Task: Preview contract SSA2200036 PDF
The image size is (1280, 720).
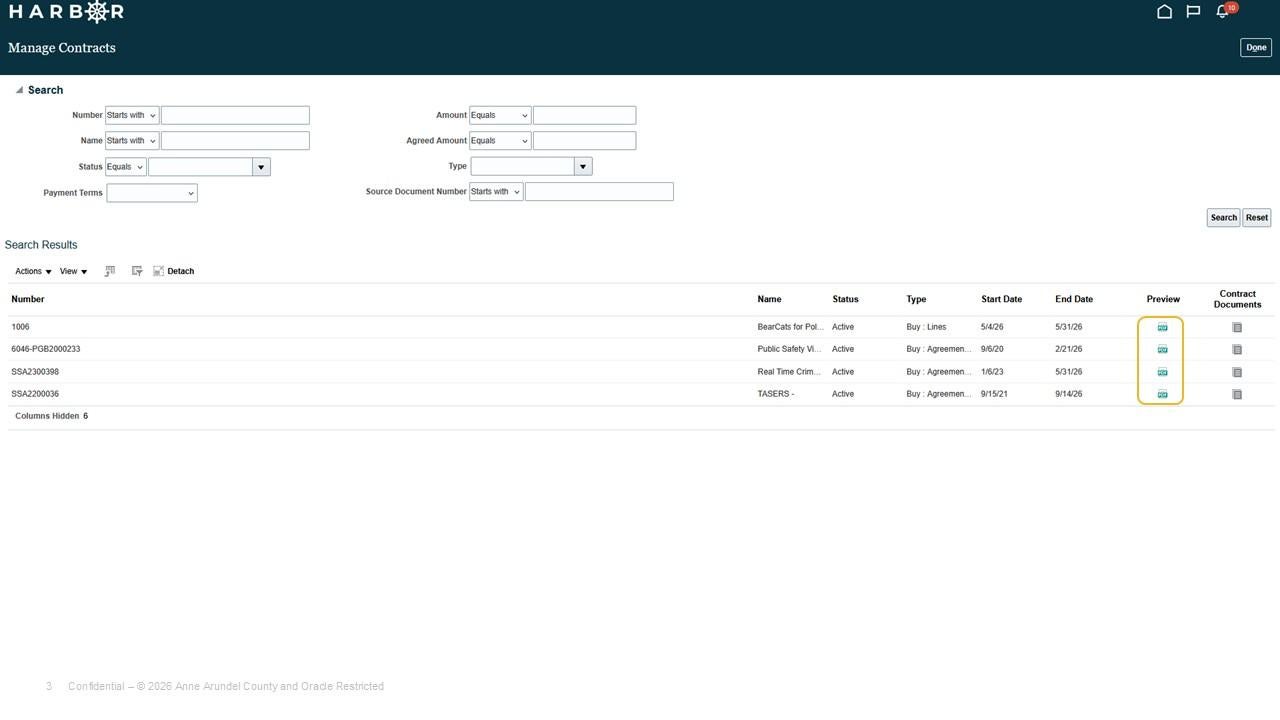Action: tap(1162, 394)
